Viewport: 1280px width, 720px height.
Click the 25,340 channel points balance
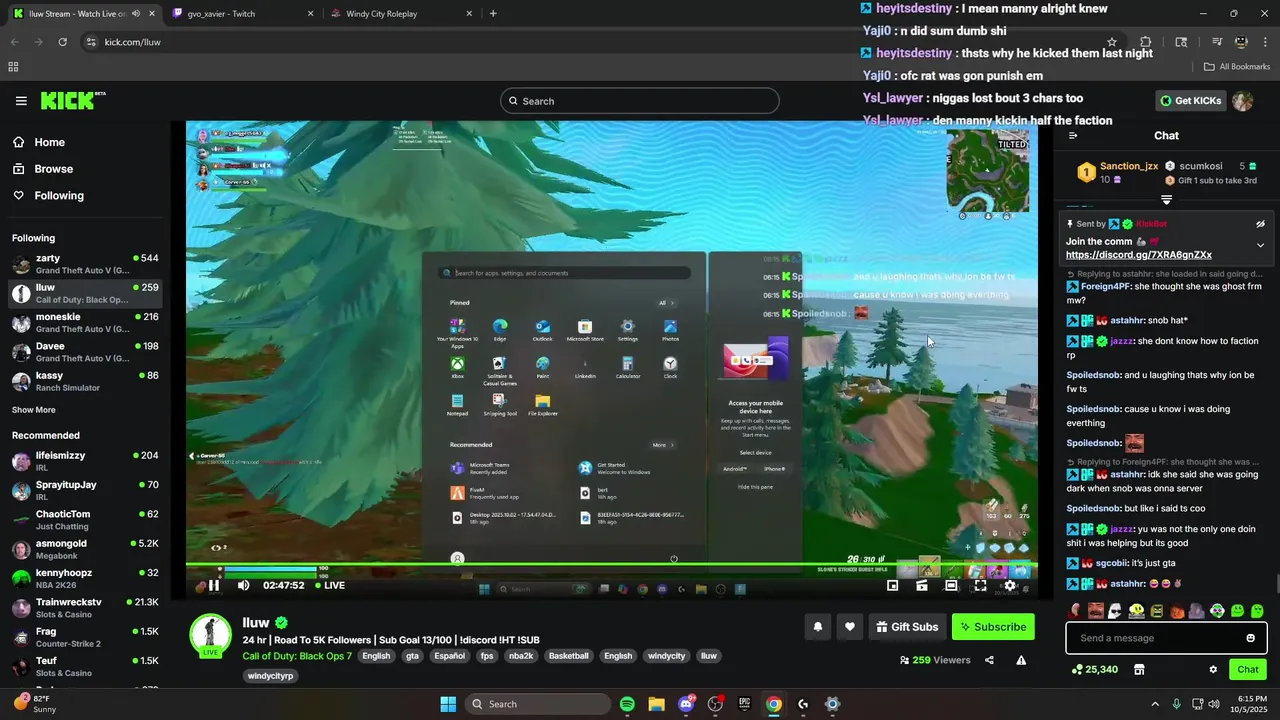(1095, 670)
